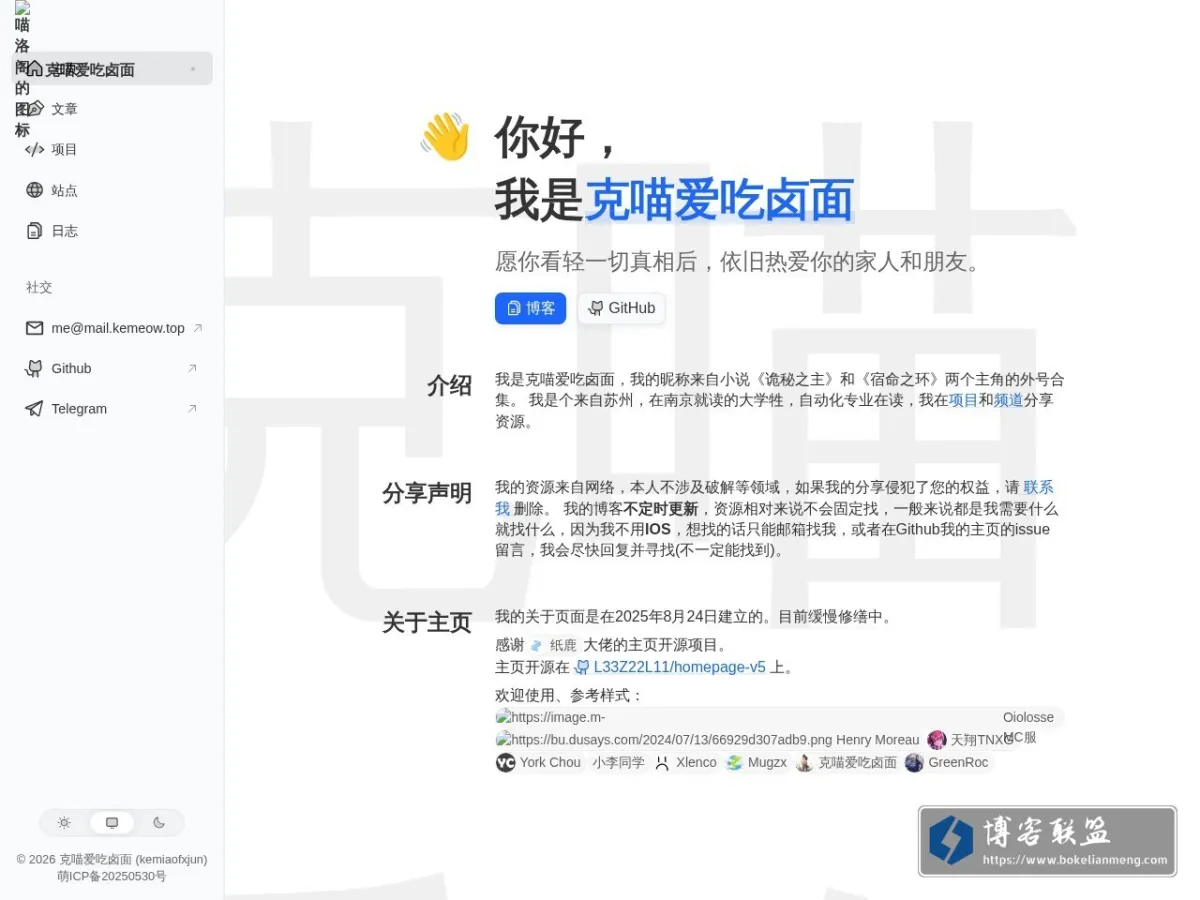Open the 站点 sidebar item
Screen dimensions: 1200x900
112,190
